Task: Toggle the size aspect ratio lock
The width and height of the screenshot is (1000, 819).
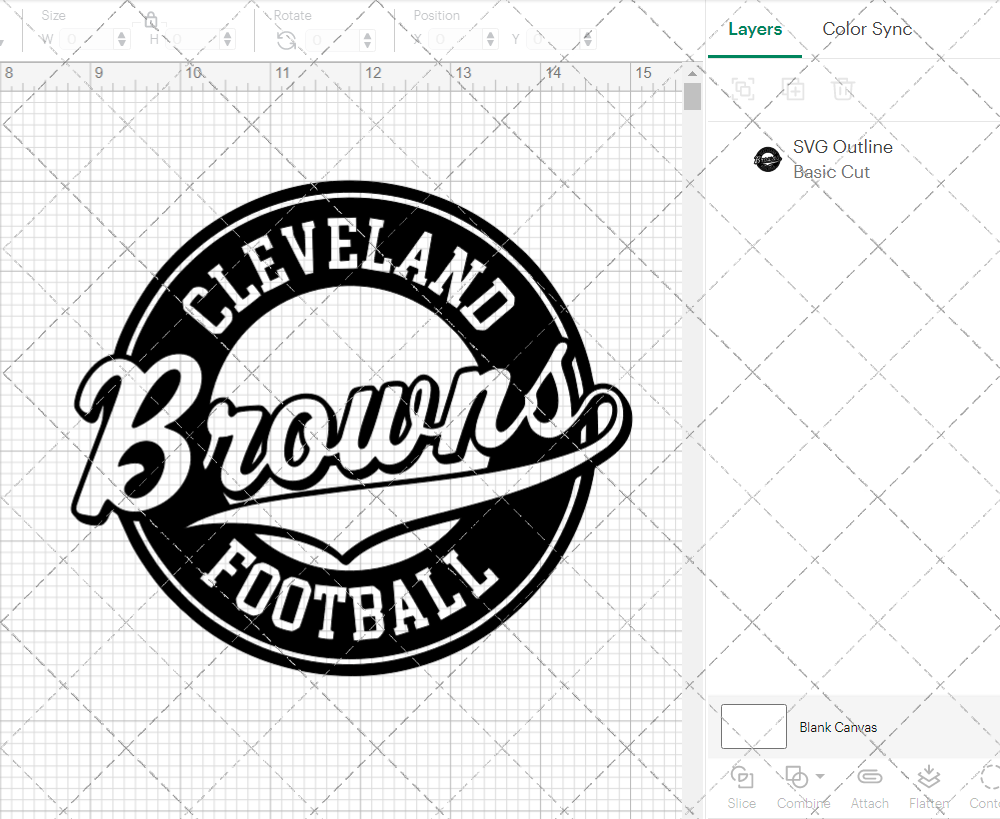Action: (151, 20)
